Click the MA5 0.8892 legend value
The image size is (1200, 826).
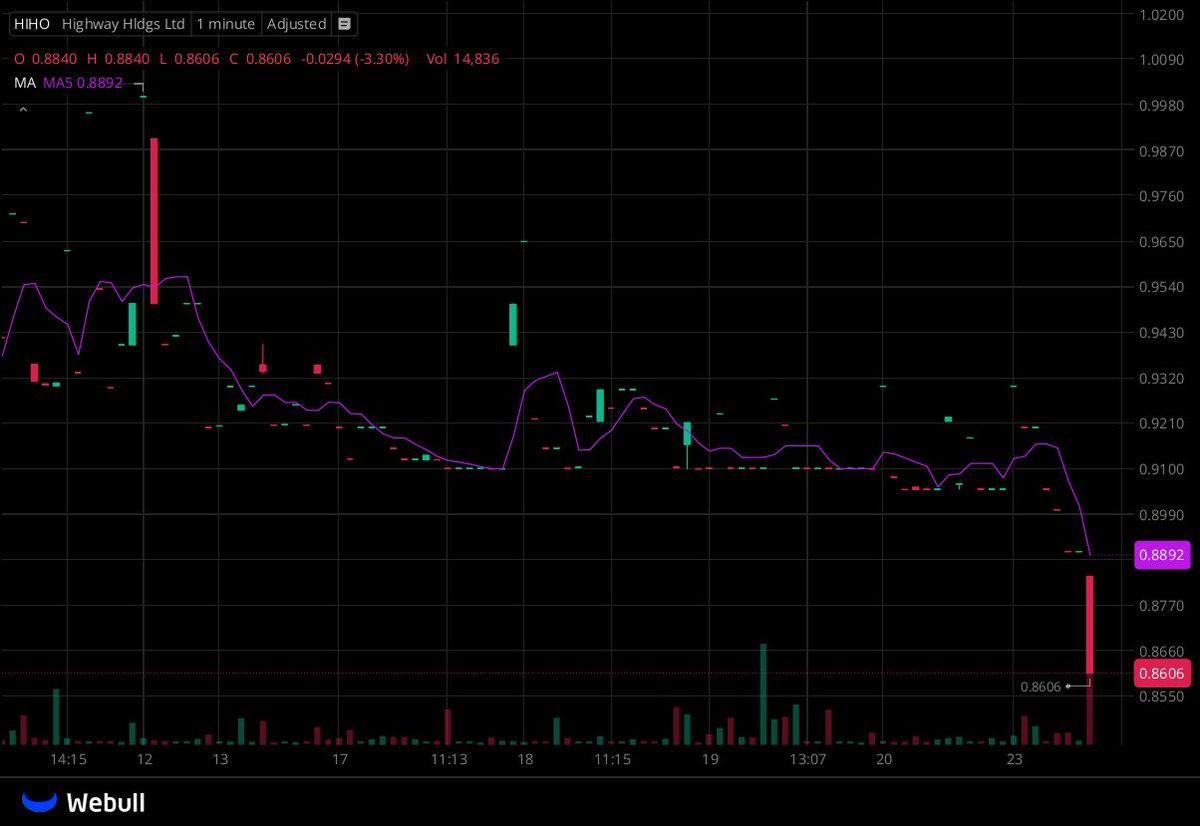tap(82, 83)
